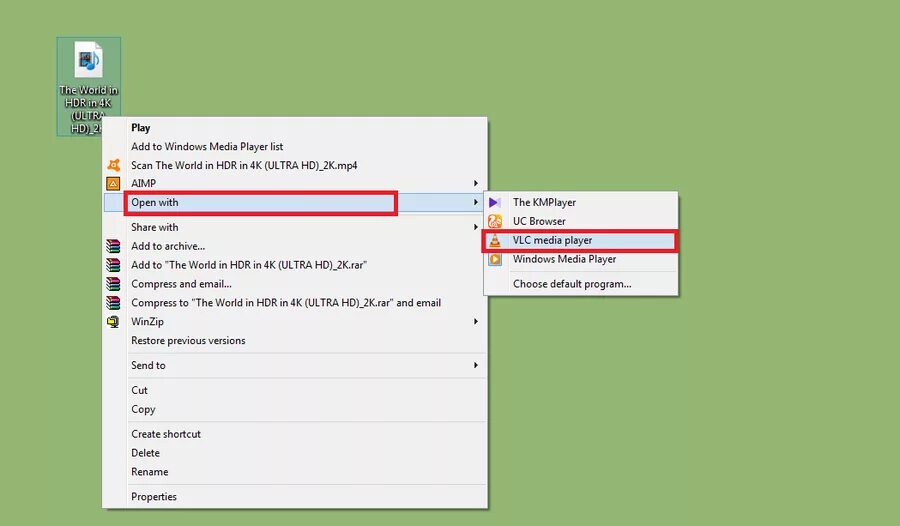
Task: Click the WinZip icon
Action: [x=114, y=322]
